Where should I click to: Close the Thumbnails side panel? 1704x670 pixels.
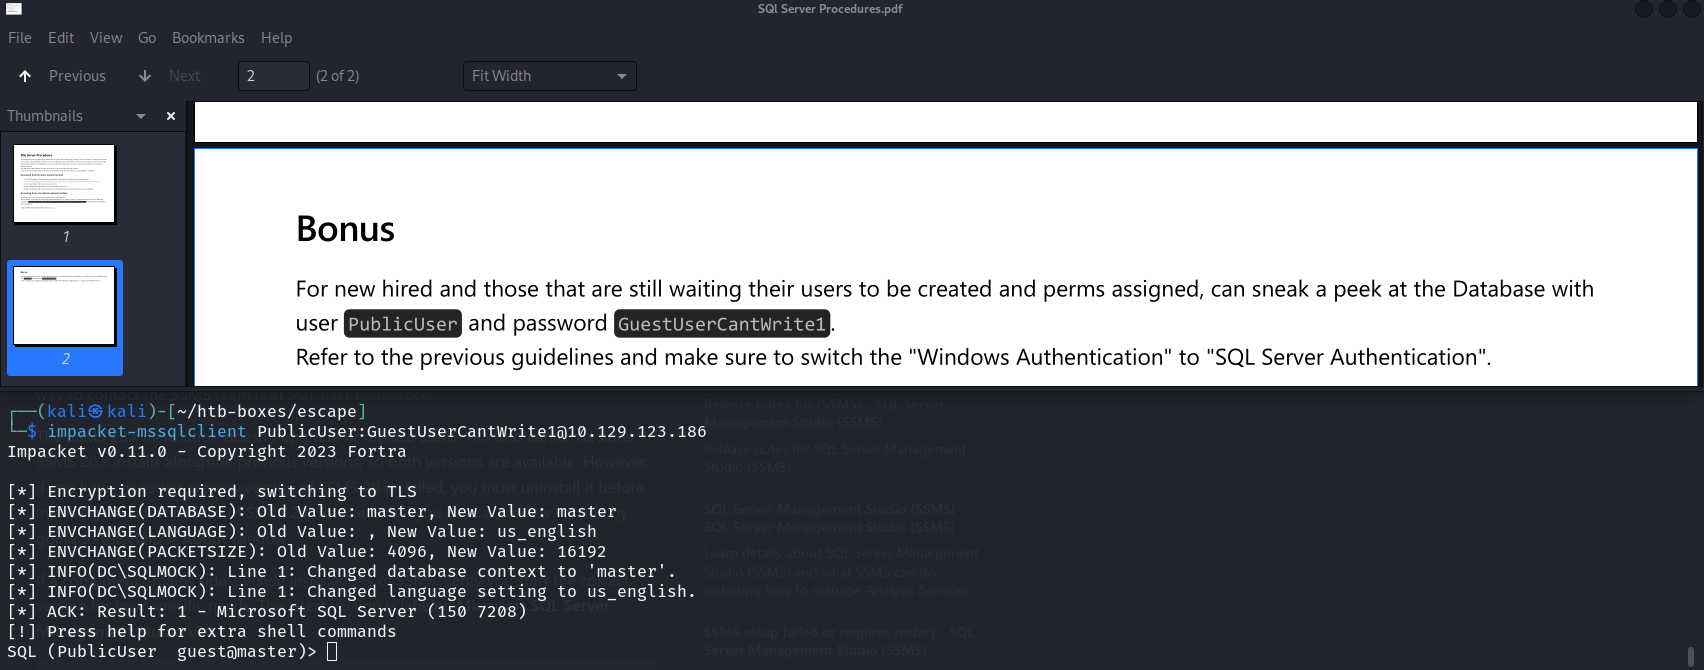click(x=171, y=116)
